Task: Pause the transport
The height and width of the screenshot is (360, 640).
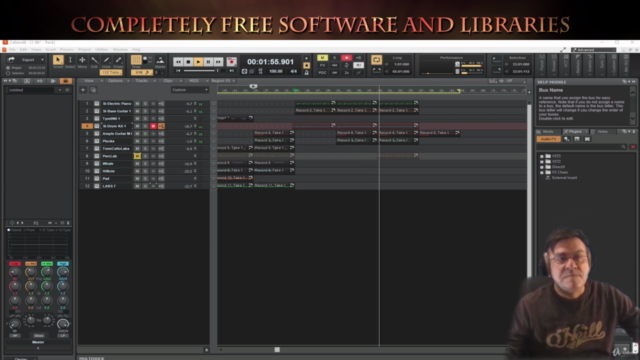Action: pos(208,62)
